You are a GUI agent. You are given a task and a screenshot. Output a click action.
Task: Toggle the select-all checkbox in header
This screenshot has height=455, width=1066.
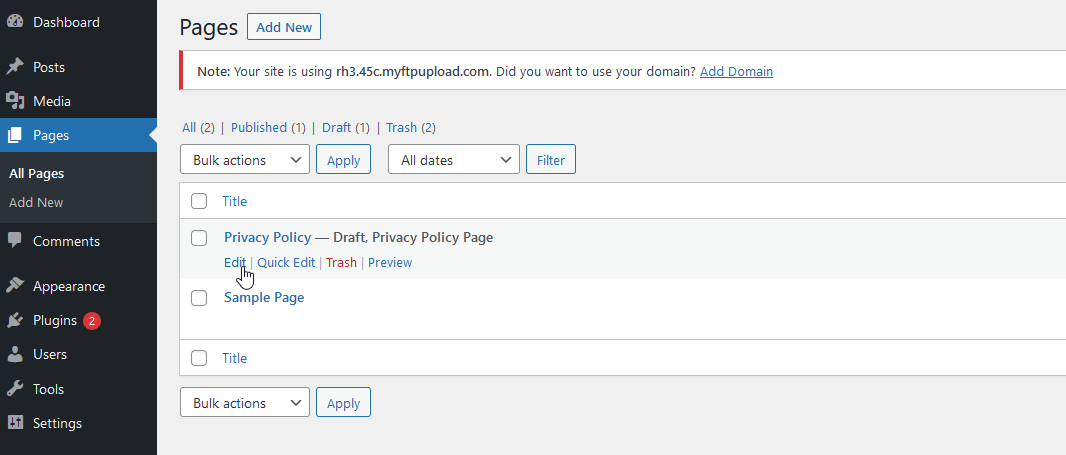point(199,201)
